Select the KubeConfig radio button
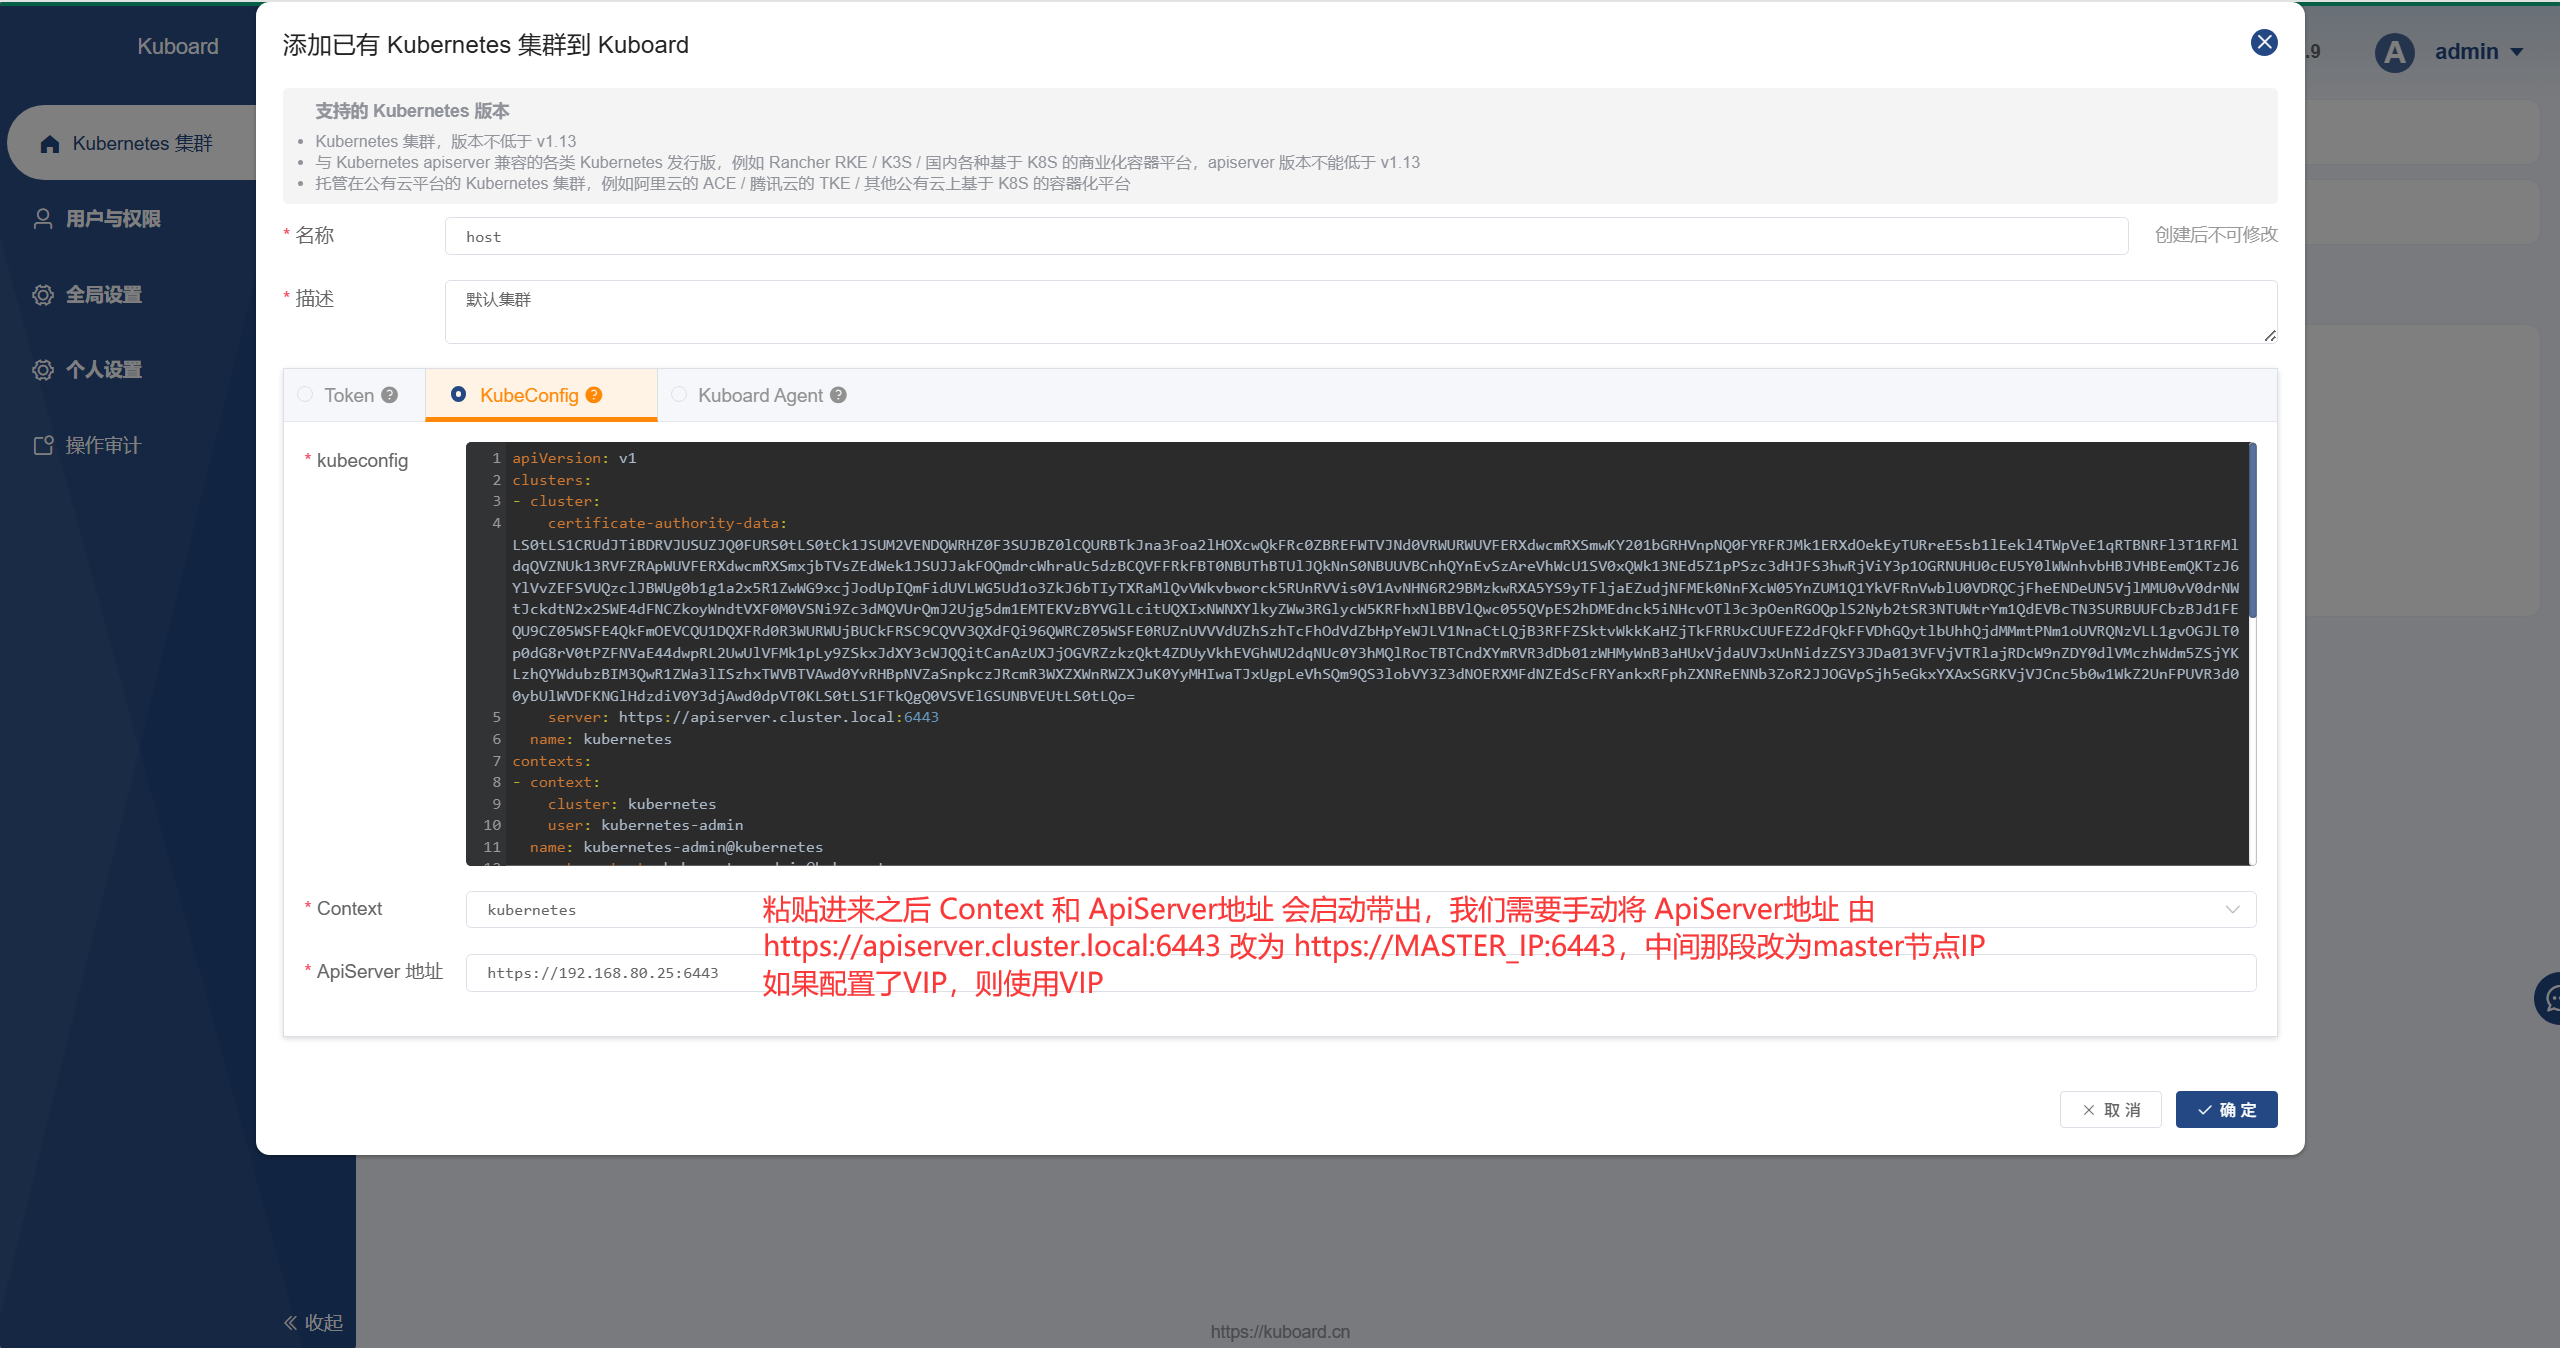This screenshot has width=2560, height=1348. pyautogui.click(x=459, y=395)
